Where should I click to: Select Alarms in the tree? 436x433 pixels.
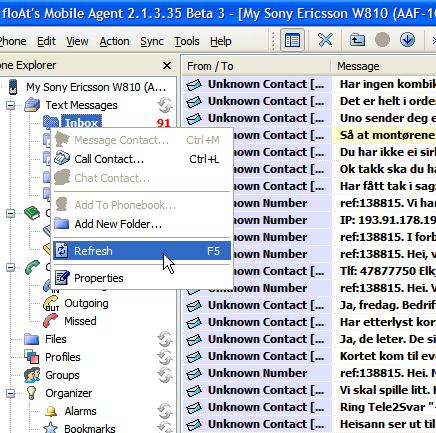[80, 411]
